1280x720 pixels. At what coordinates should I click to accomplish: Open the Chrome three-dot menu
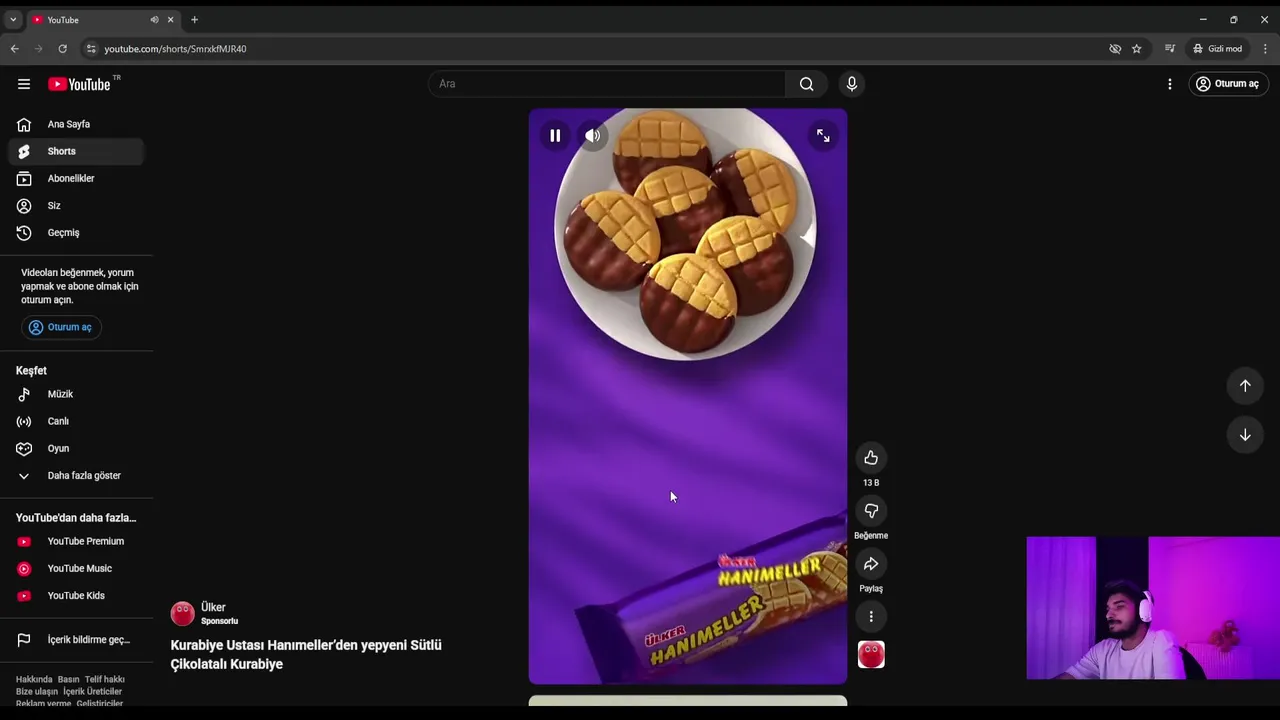pos(1265,48)
